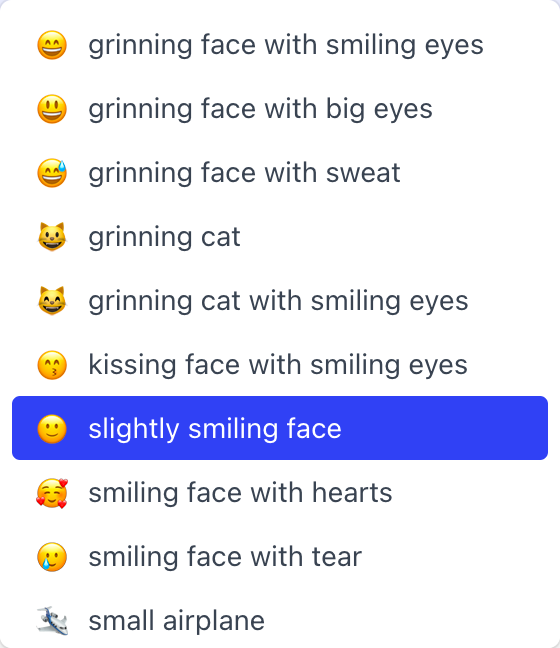Viewport: 560px width, 648px height.
Task: Choose "smiling face with tear" text
Action: click(x=225, y=557)
